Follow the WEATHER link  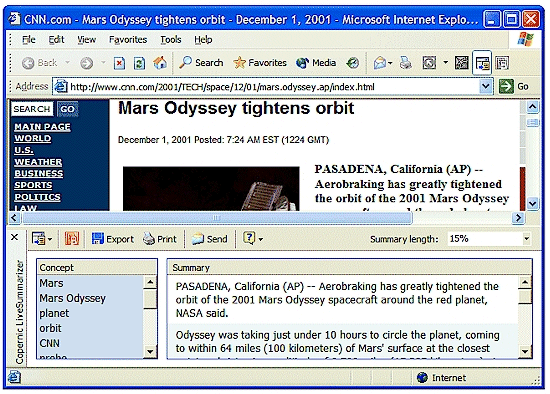(x=38, y=162)
